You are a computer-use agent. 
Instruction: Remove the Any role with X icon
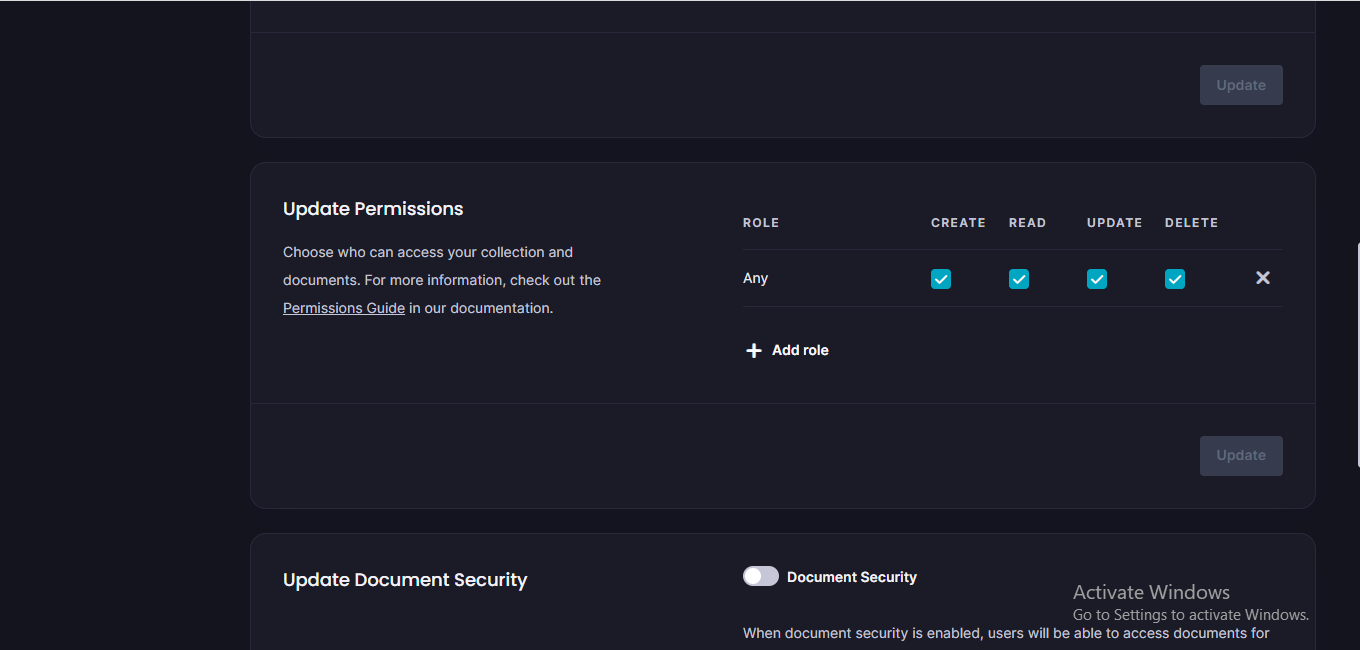click(x=1263, y=278)
